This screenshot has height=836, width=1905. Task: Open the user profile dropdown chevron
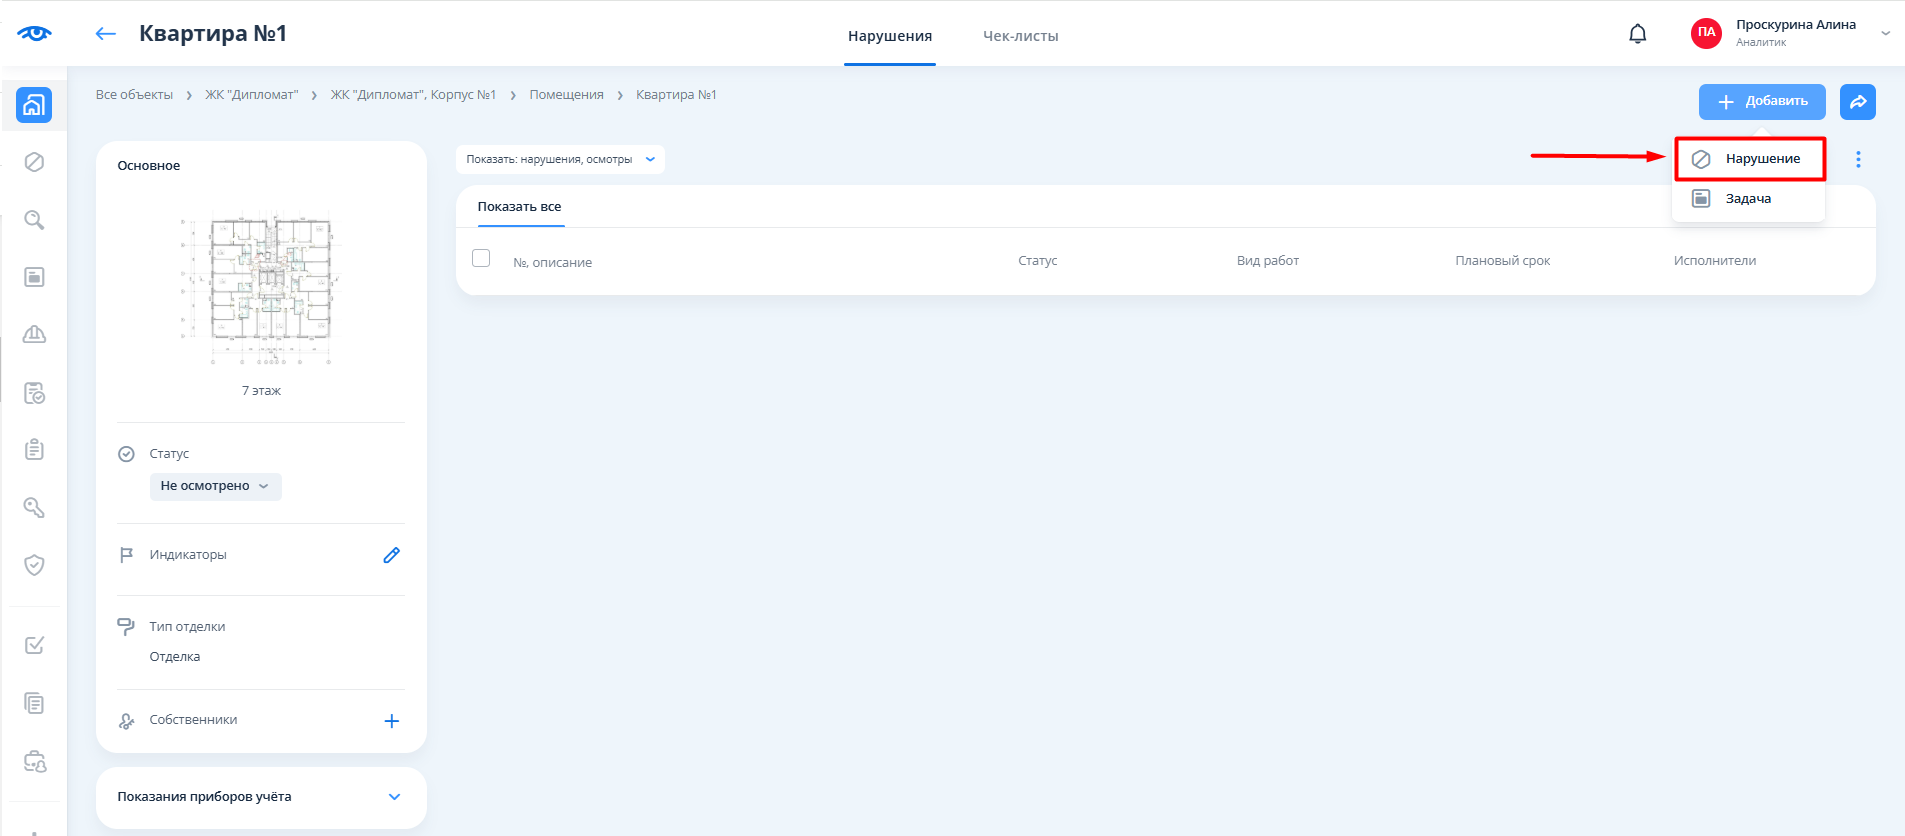point(1885,33)
